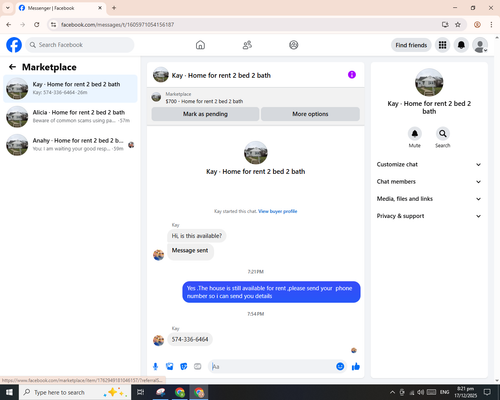Open the Groups icon in top navigation
Image resolution: width=500 pixels, height=400 pixels.
(x=294, y=45)
